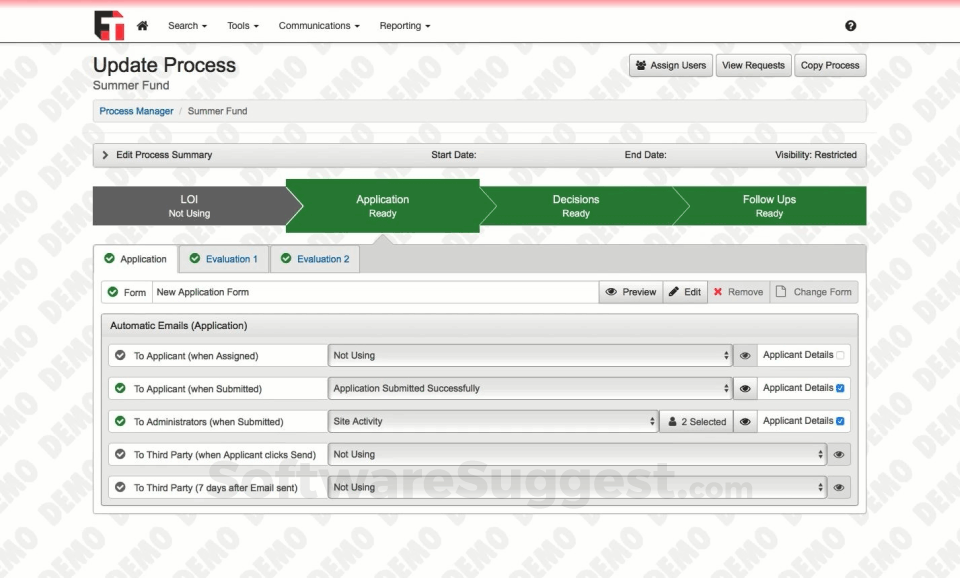Preview Third Party (when Applicant clicks Send) email

pos(839,454)
